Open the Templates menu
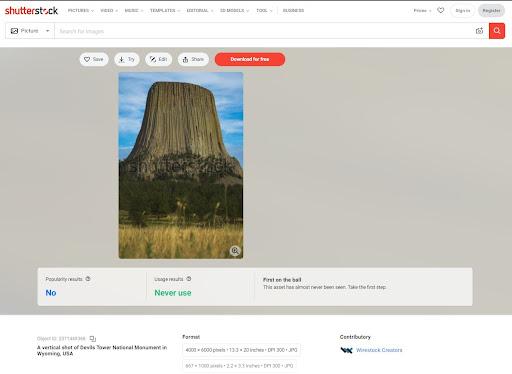The image size is (512, 374). tap(165, 11)
